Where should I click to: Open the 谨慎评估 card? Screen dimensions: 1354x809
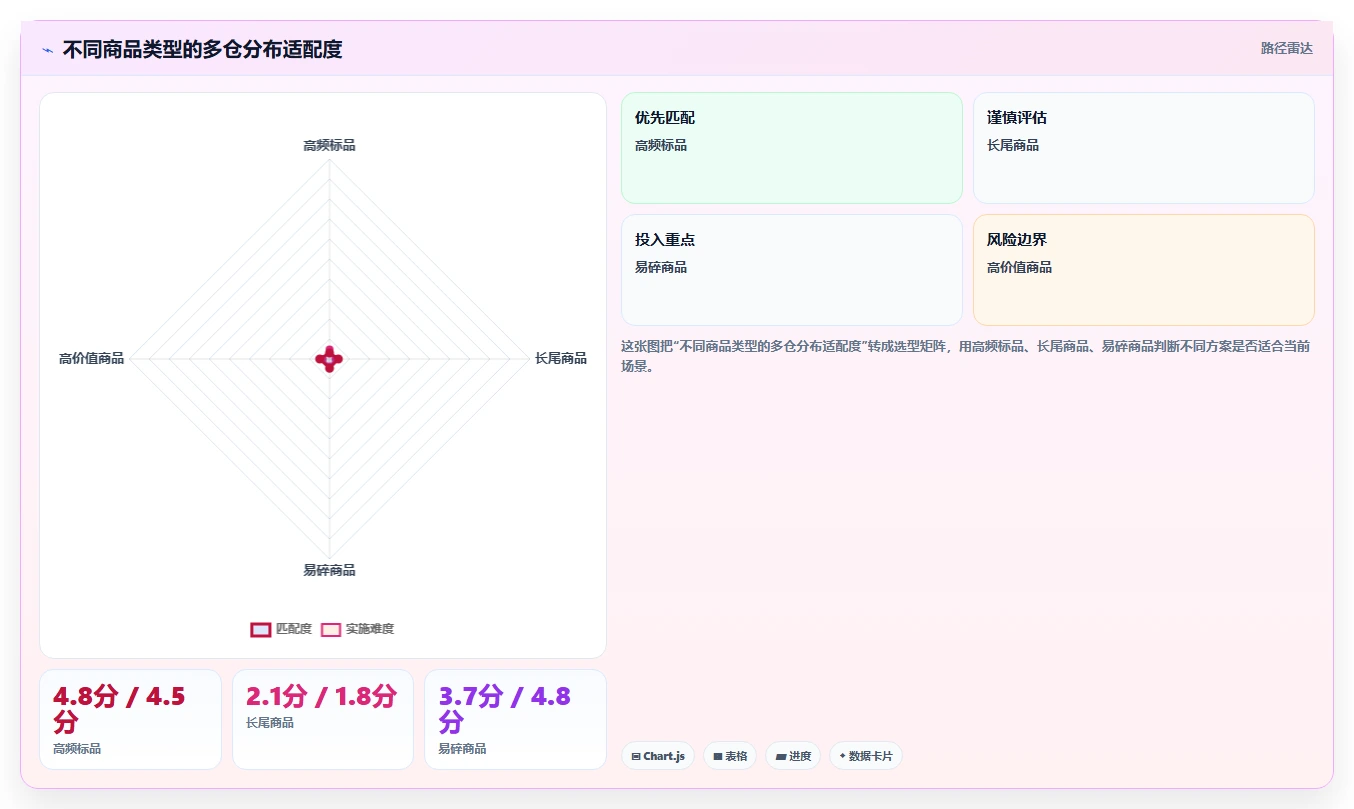coord(1144,148)
